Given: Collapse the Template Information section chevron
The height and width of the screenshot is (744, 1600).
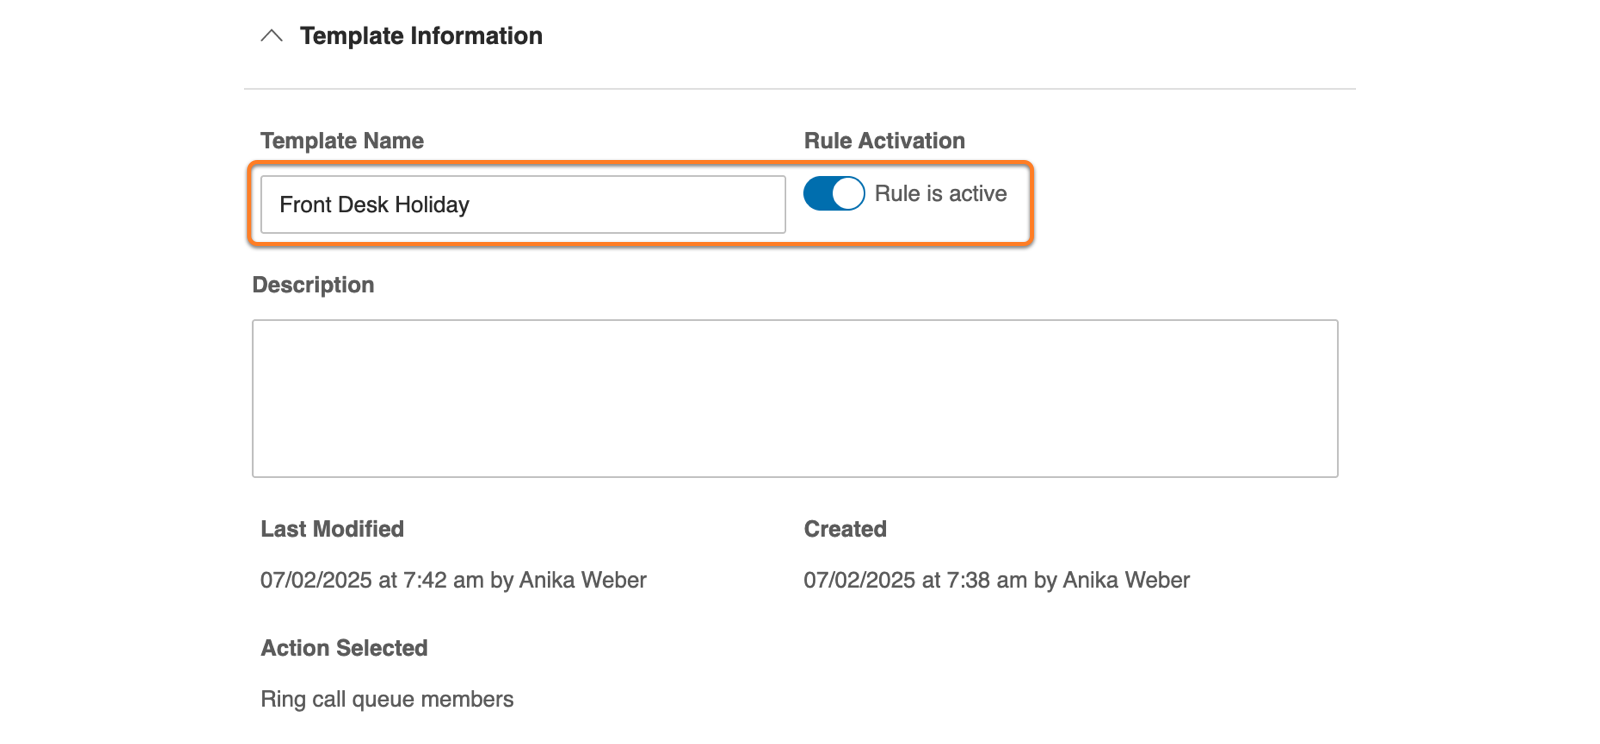Looking at the screenshot, I should click(x=271, y=36).
